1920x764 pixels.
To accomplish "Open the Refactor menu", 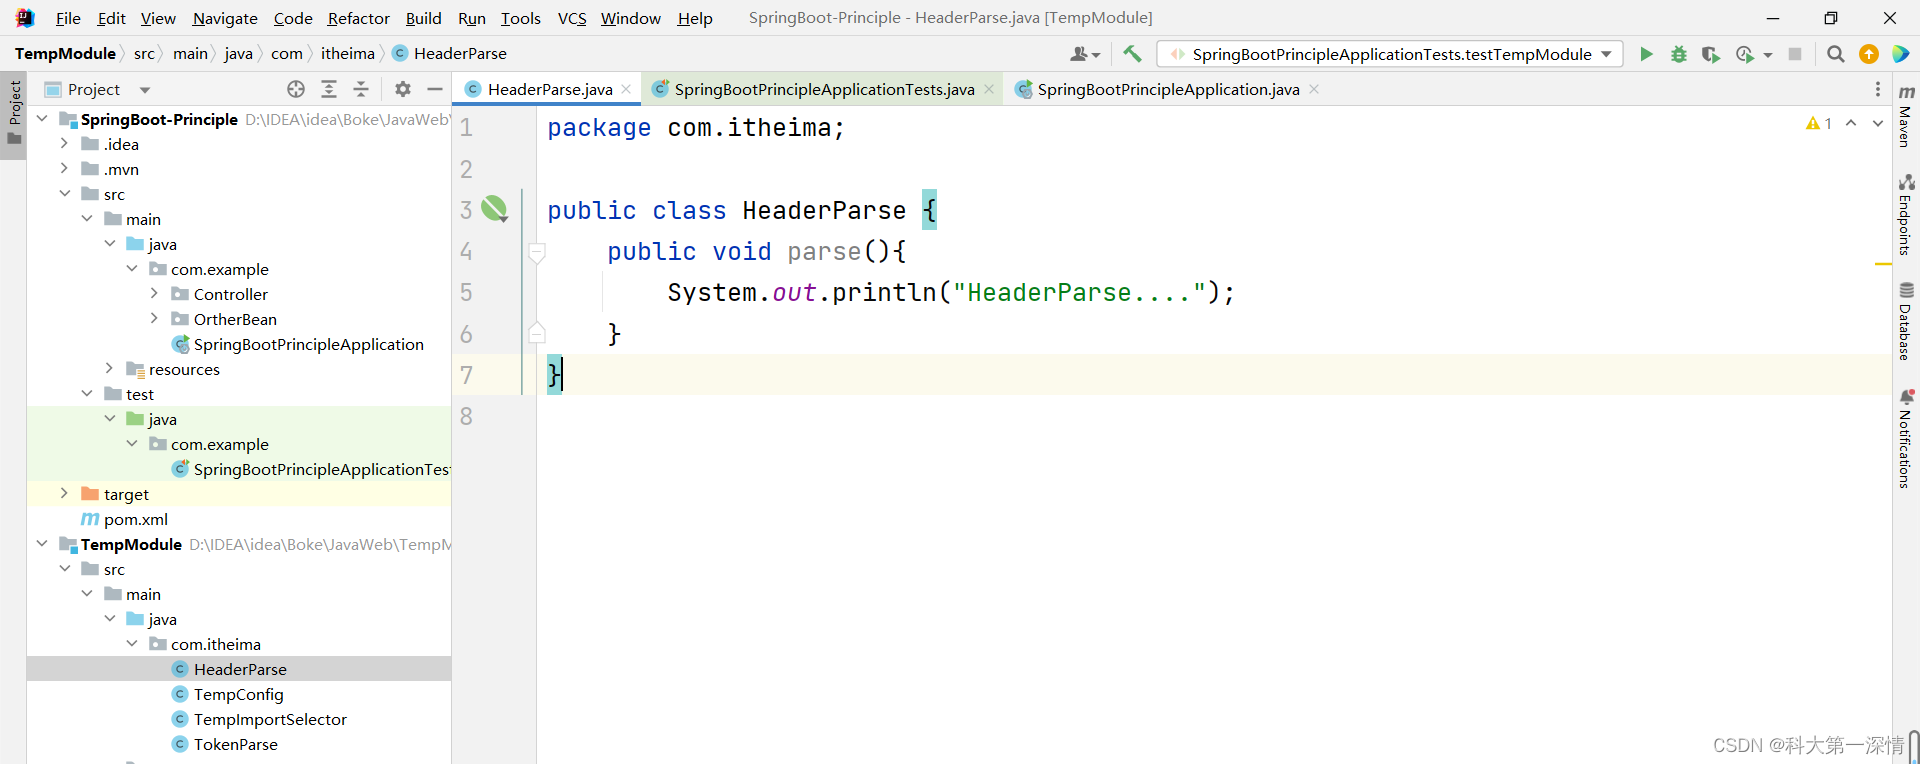I will click(358, 18).
